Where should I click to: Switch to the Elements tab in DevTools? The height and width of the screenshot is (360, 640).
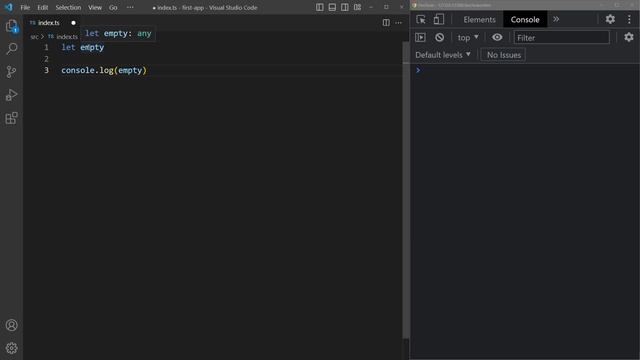479,20
